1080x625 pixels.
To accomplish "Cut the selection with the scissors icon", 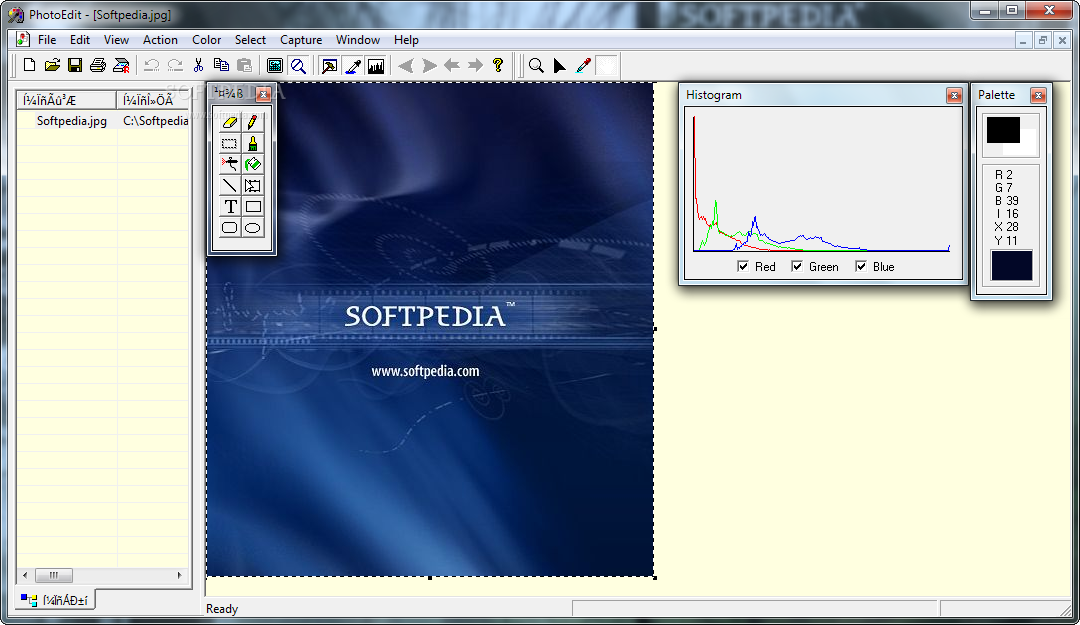I will (198, 65).
